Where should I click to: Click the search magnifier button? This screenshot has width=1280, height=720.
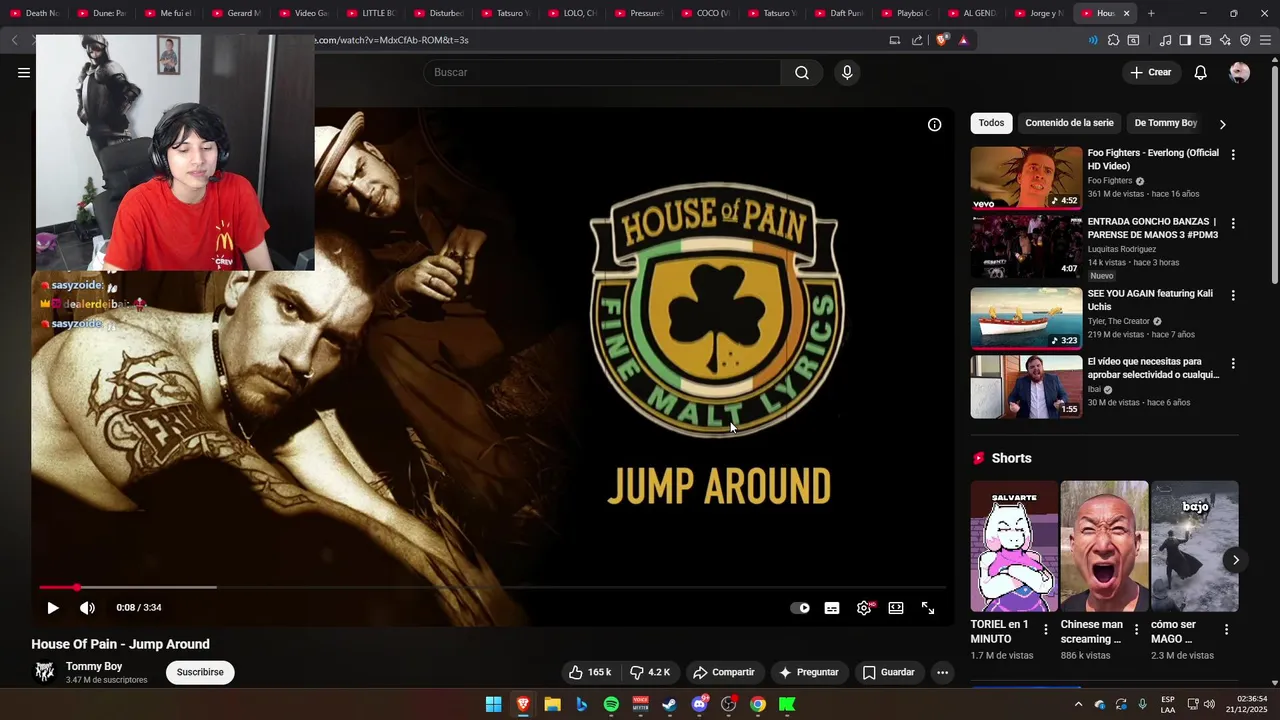tap(802, 72)
